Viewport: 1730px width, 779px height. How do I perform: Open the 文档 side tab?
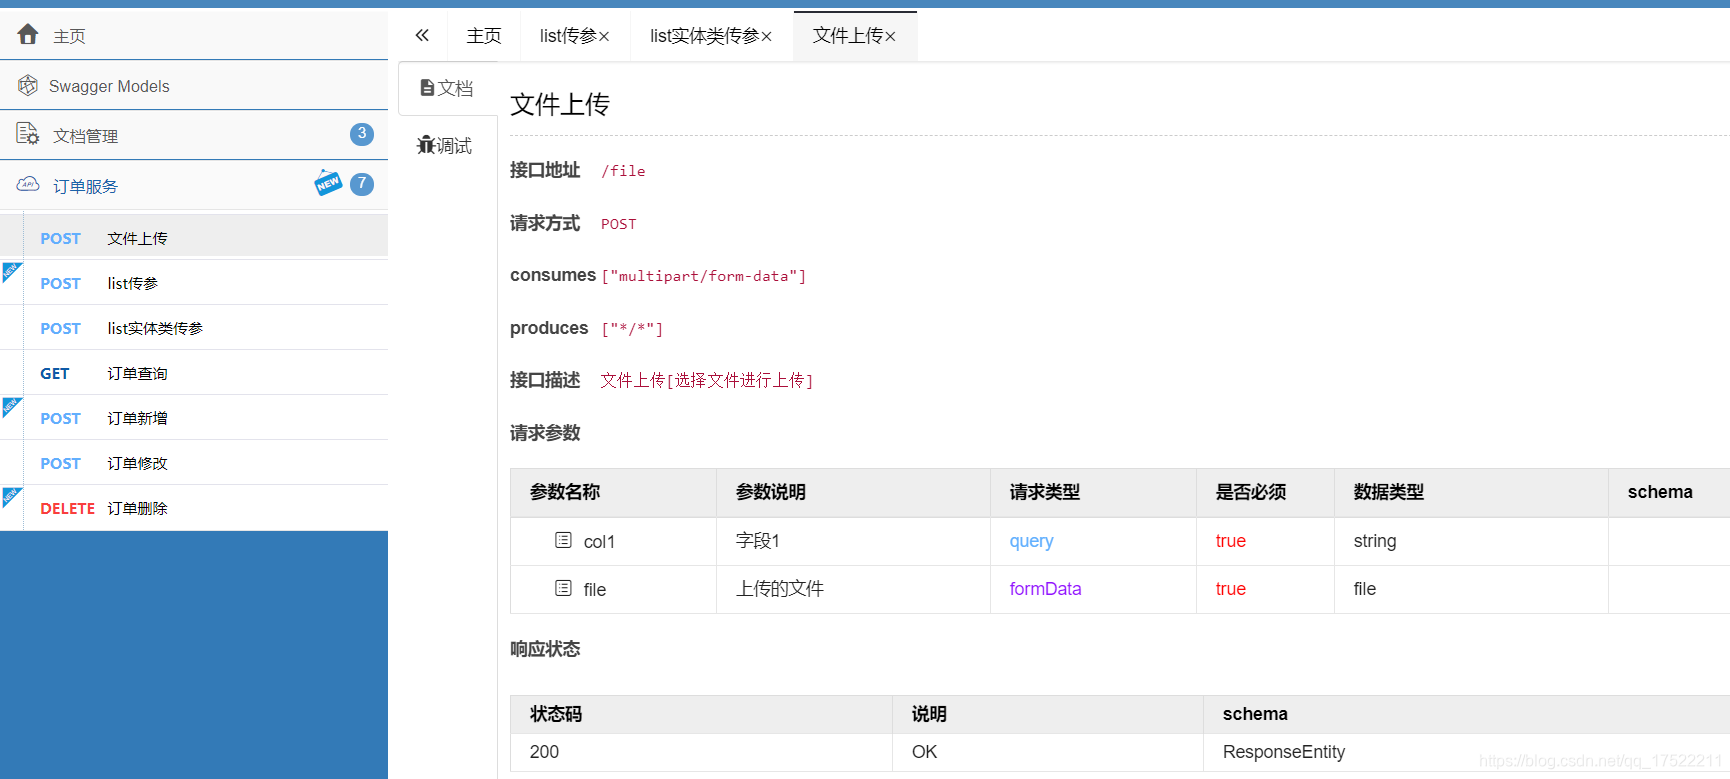447,88
